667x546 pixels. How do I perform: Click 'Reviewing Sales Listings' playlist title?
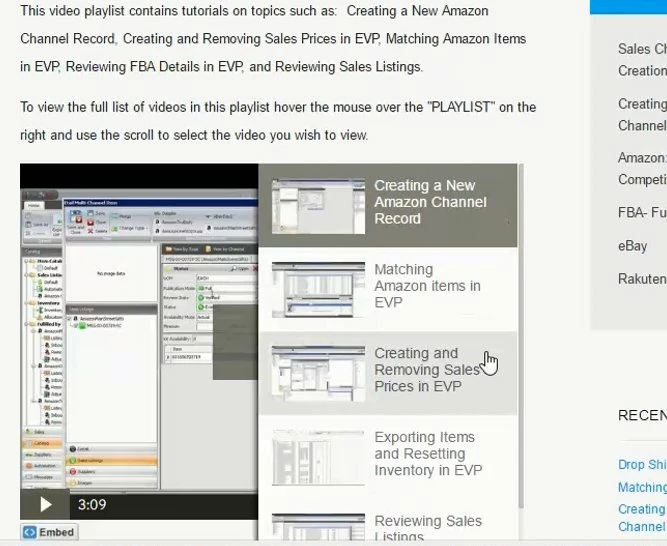[x=428, y=528]
